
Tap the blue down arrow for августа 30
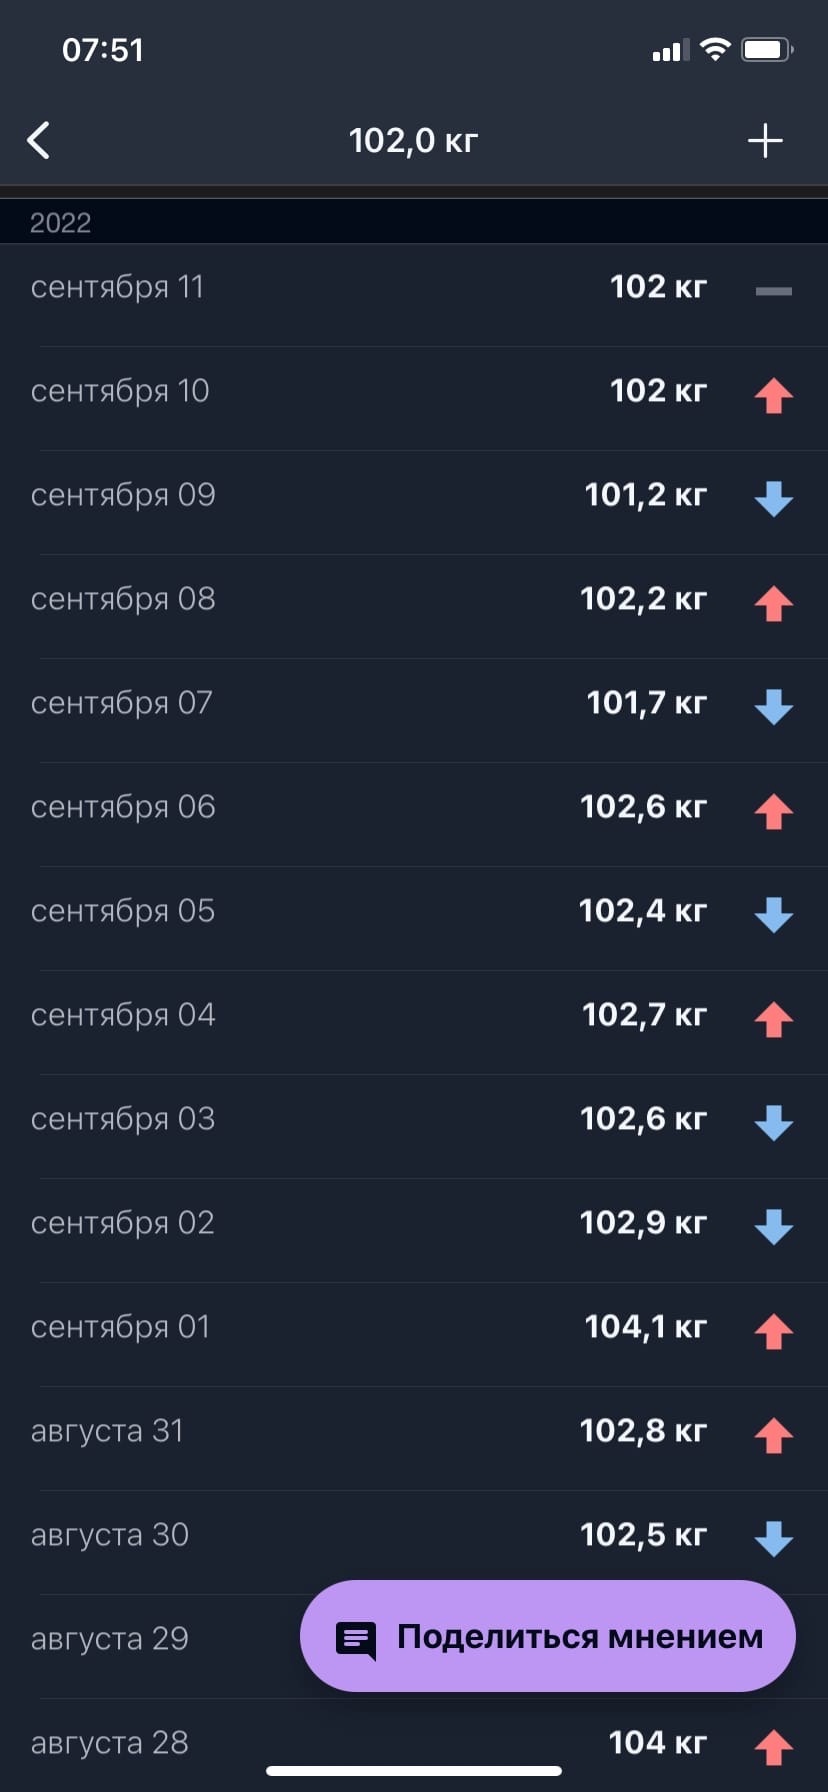pos(773,1539)
